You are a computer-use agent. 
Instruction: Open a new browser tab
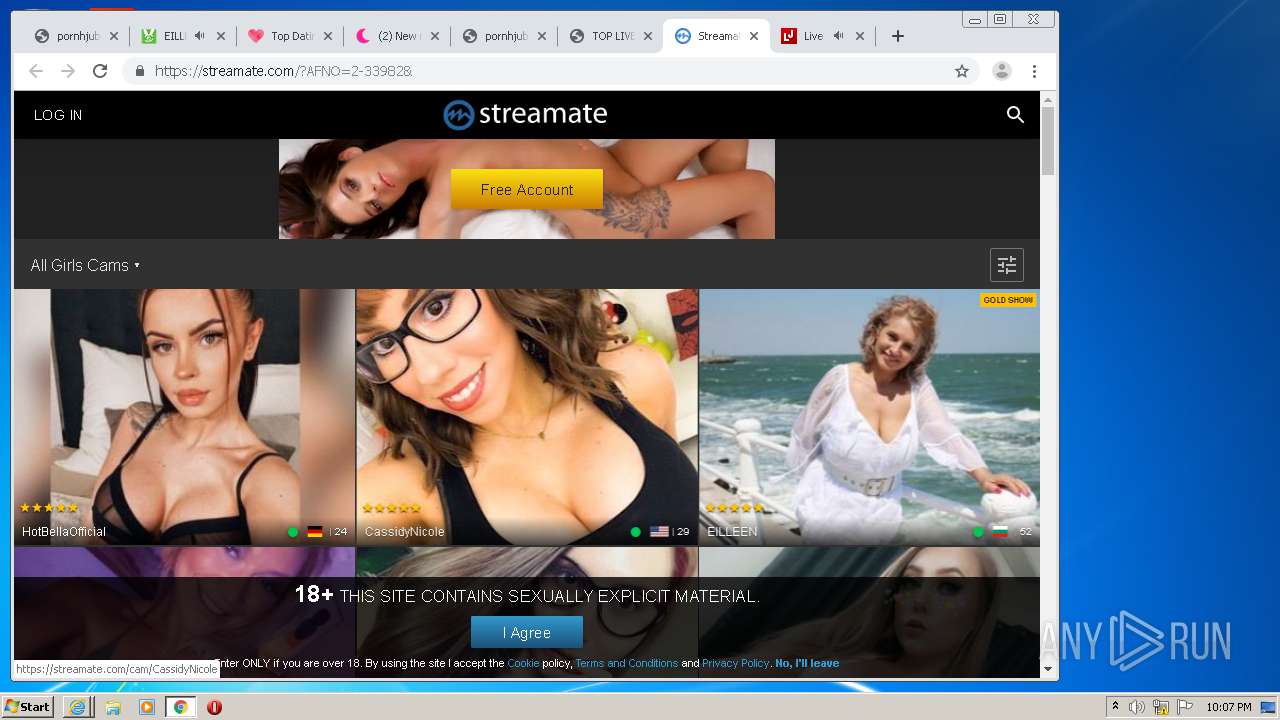click(x=898, y=36)
